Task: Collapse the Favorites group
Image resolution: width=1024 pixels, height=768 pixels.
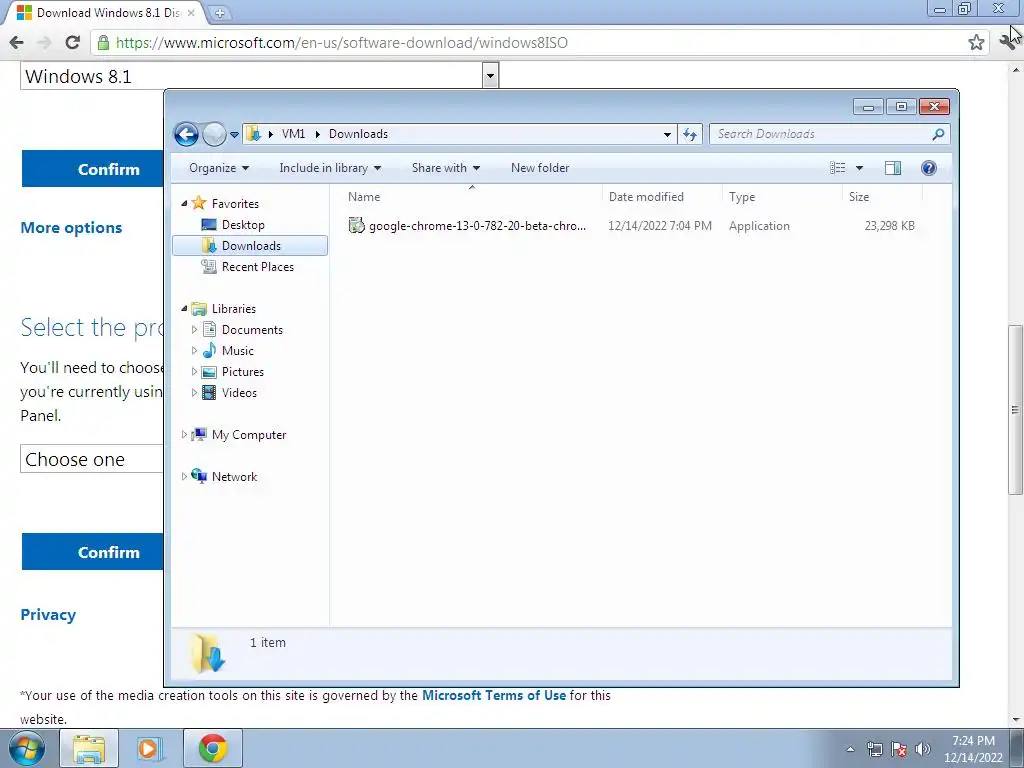Action: tap(184, 204)
